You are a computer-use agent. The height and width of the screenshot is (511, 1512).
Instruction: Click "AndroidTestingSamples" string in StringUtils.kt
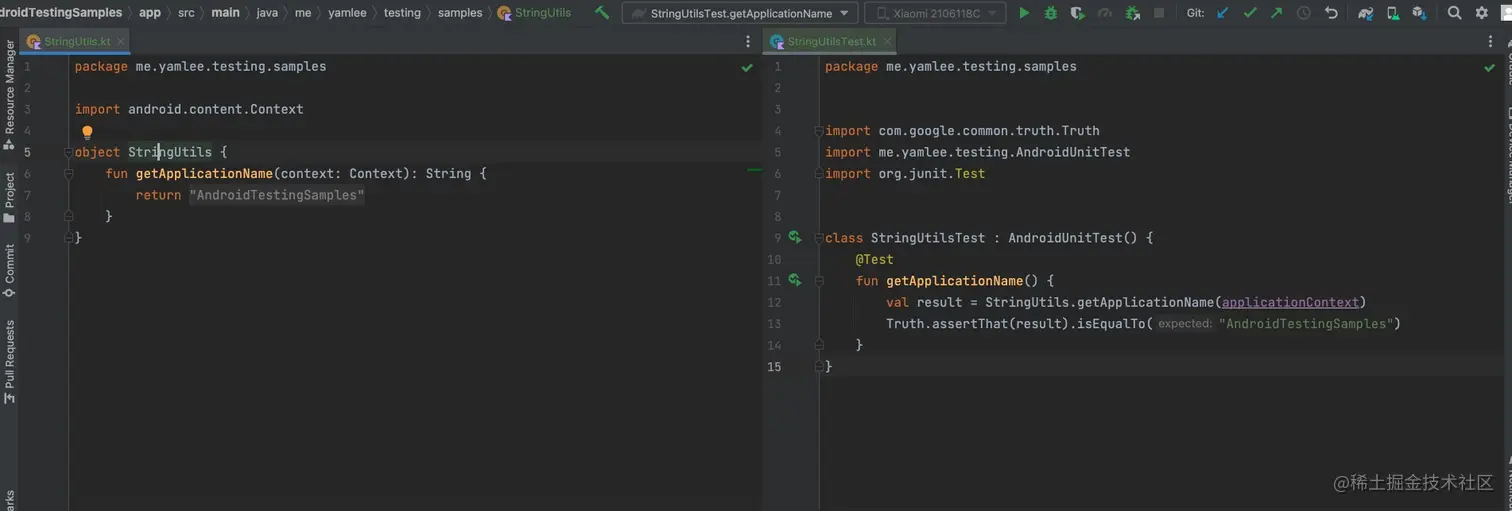(x=277, y=195)
